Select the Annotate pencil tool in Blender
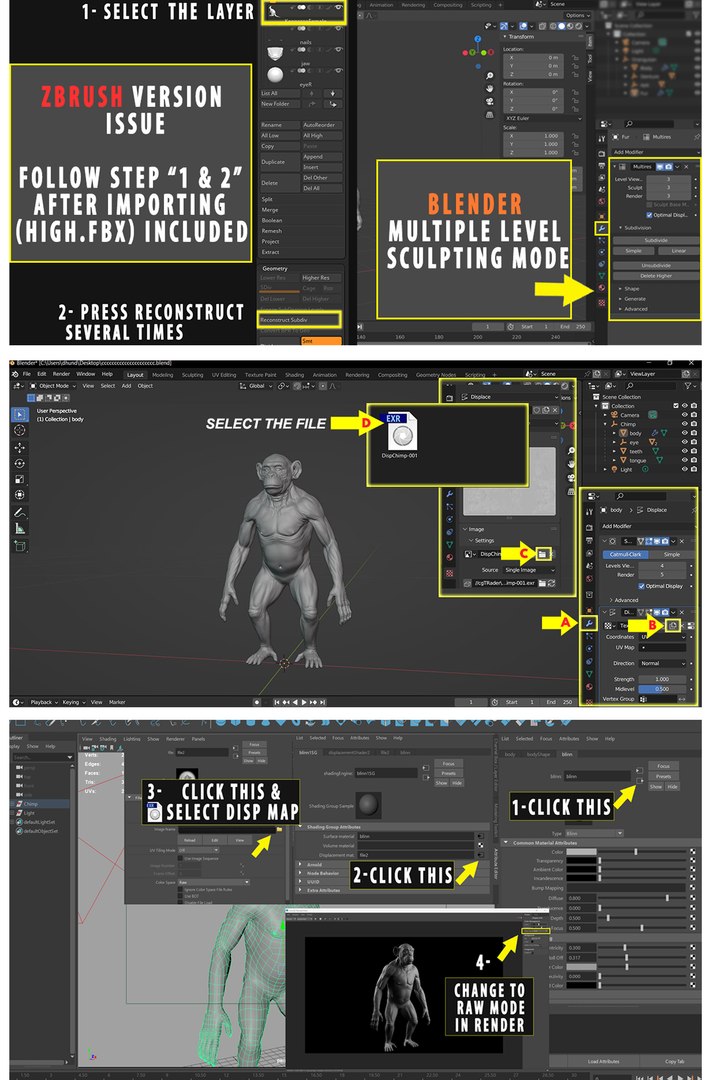The height and width of the screenshot is (1080, 710). click(19, 513)
